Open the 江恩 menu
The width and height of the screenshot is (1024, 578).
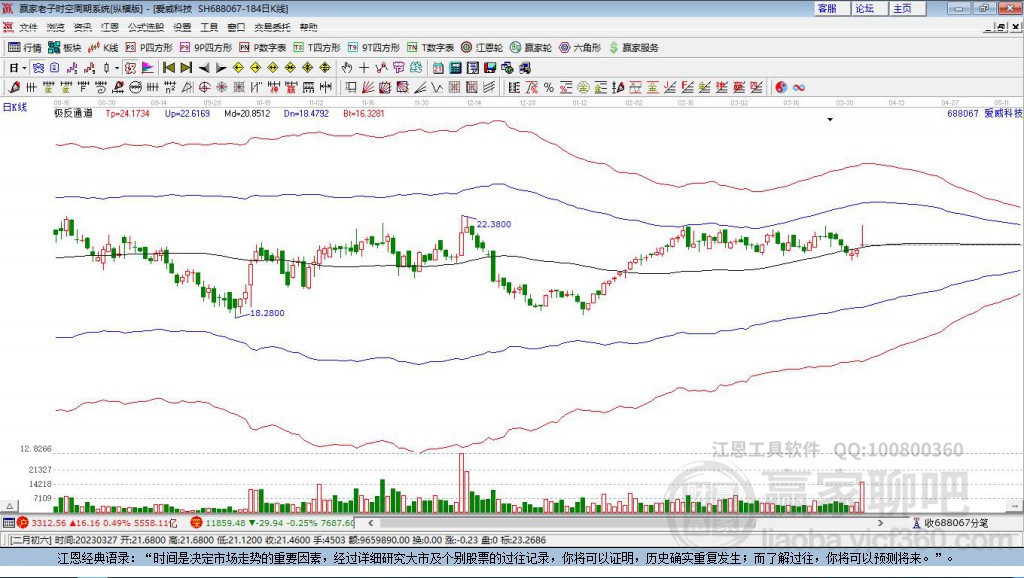point(110,27)
